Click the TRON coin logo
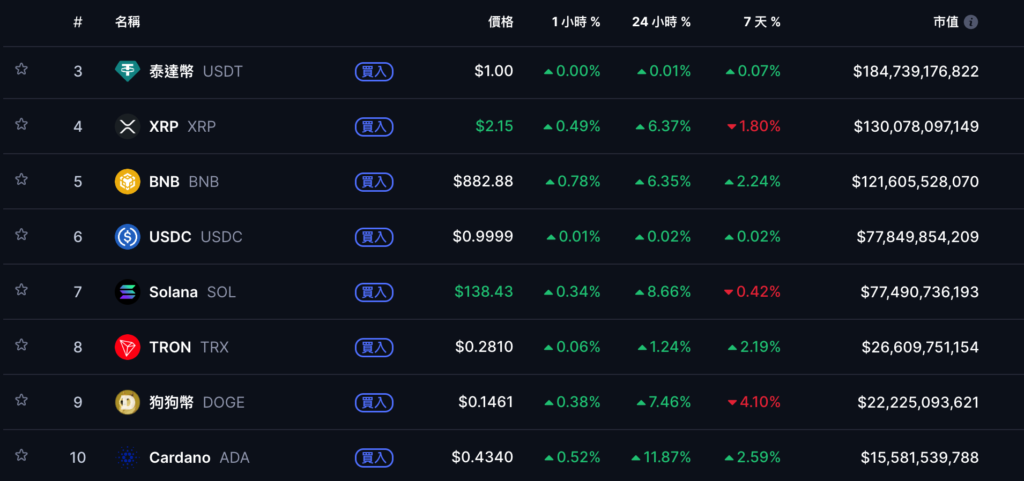Viewport: 1024px width, 481px height. [x=128, y=347]
